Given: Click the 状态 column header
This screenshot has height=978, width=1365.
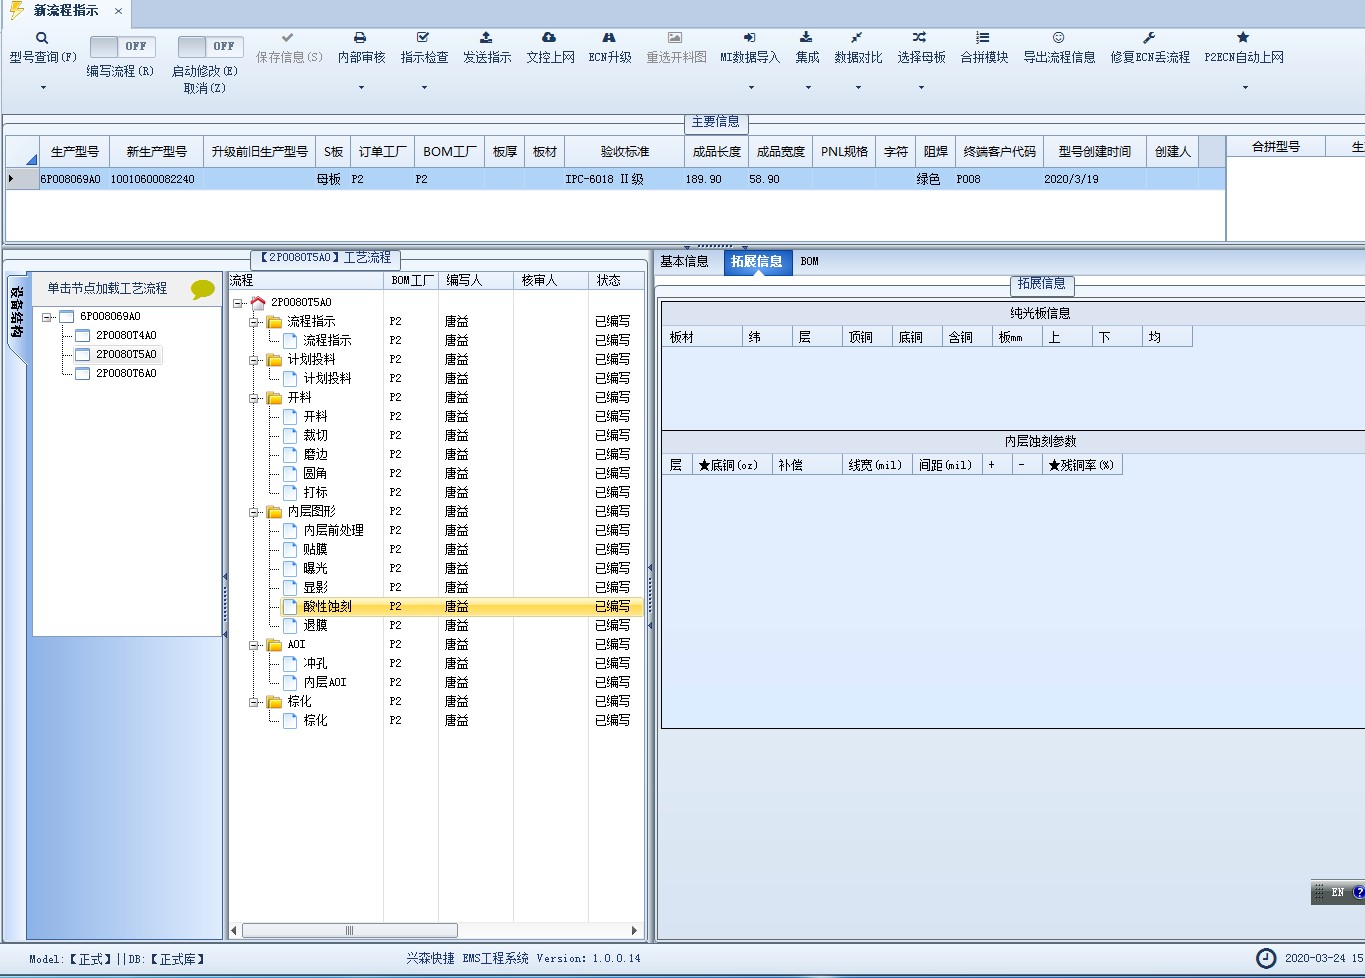Looking at the screenshot, I should click(x=615, y=281).
